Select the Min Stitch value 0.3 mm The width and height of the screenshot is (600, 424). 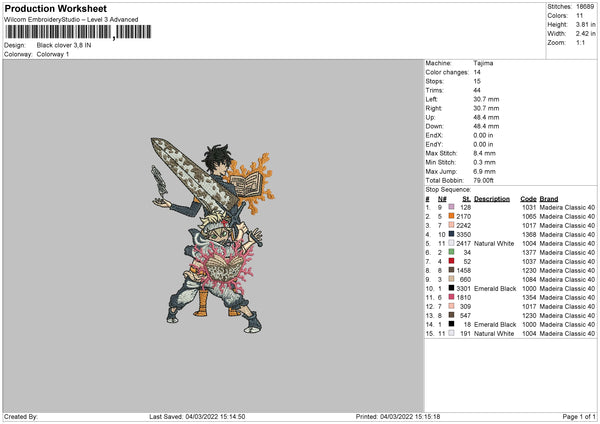pyautogui.click(x=484, y=162)
